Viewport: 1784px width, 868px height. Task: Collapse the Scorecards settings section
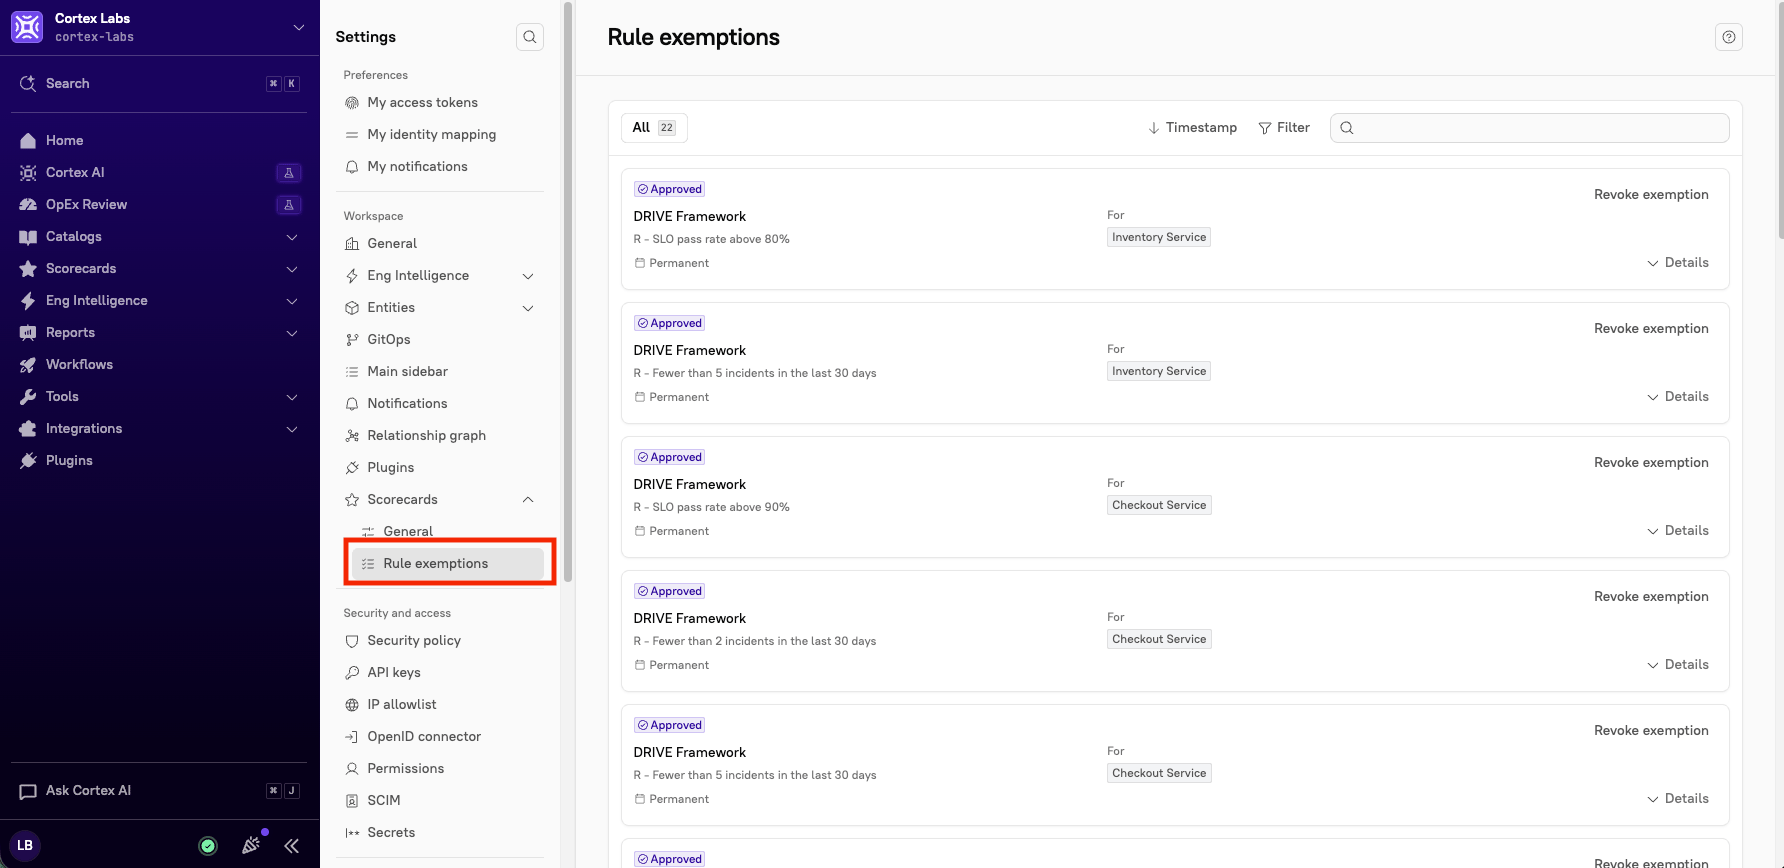528,500
